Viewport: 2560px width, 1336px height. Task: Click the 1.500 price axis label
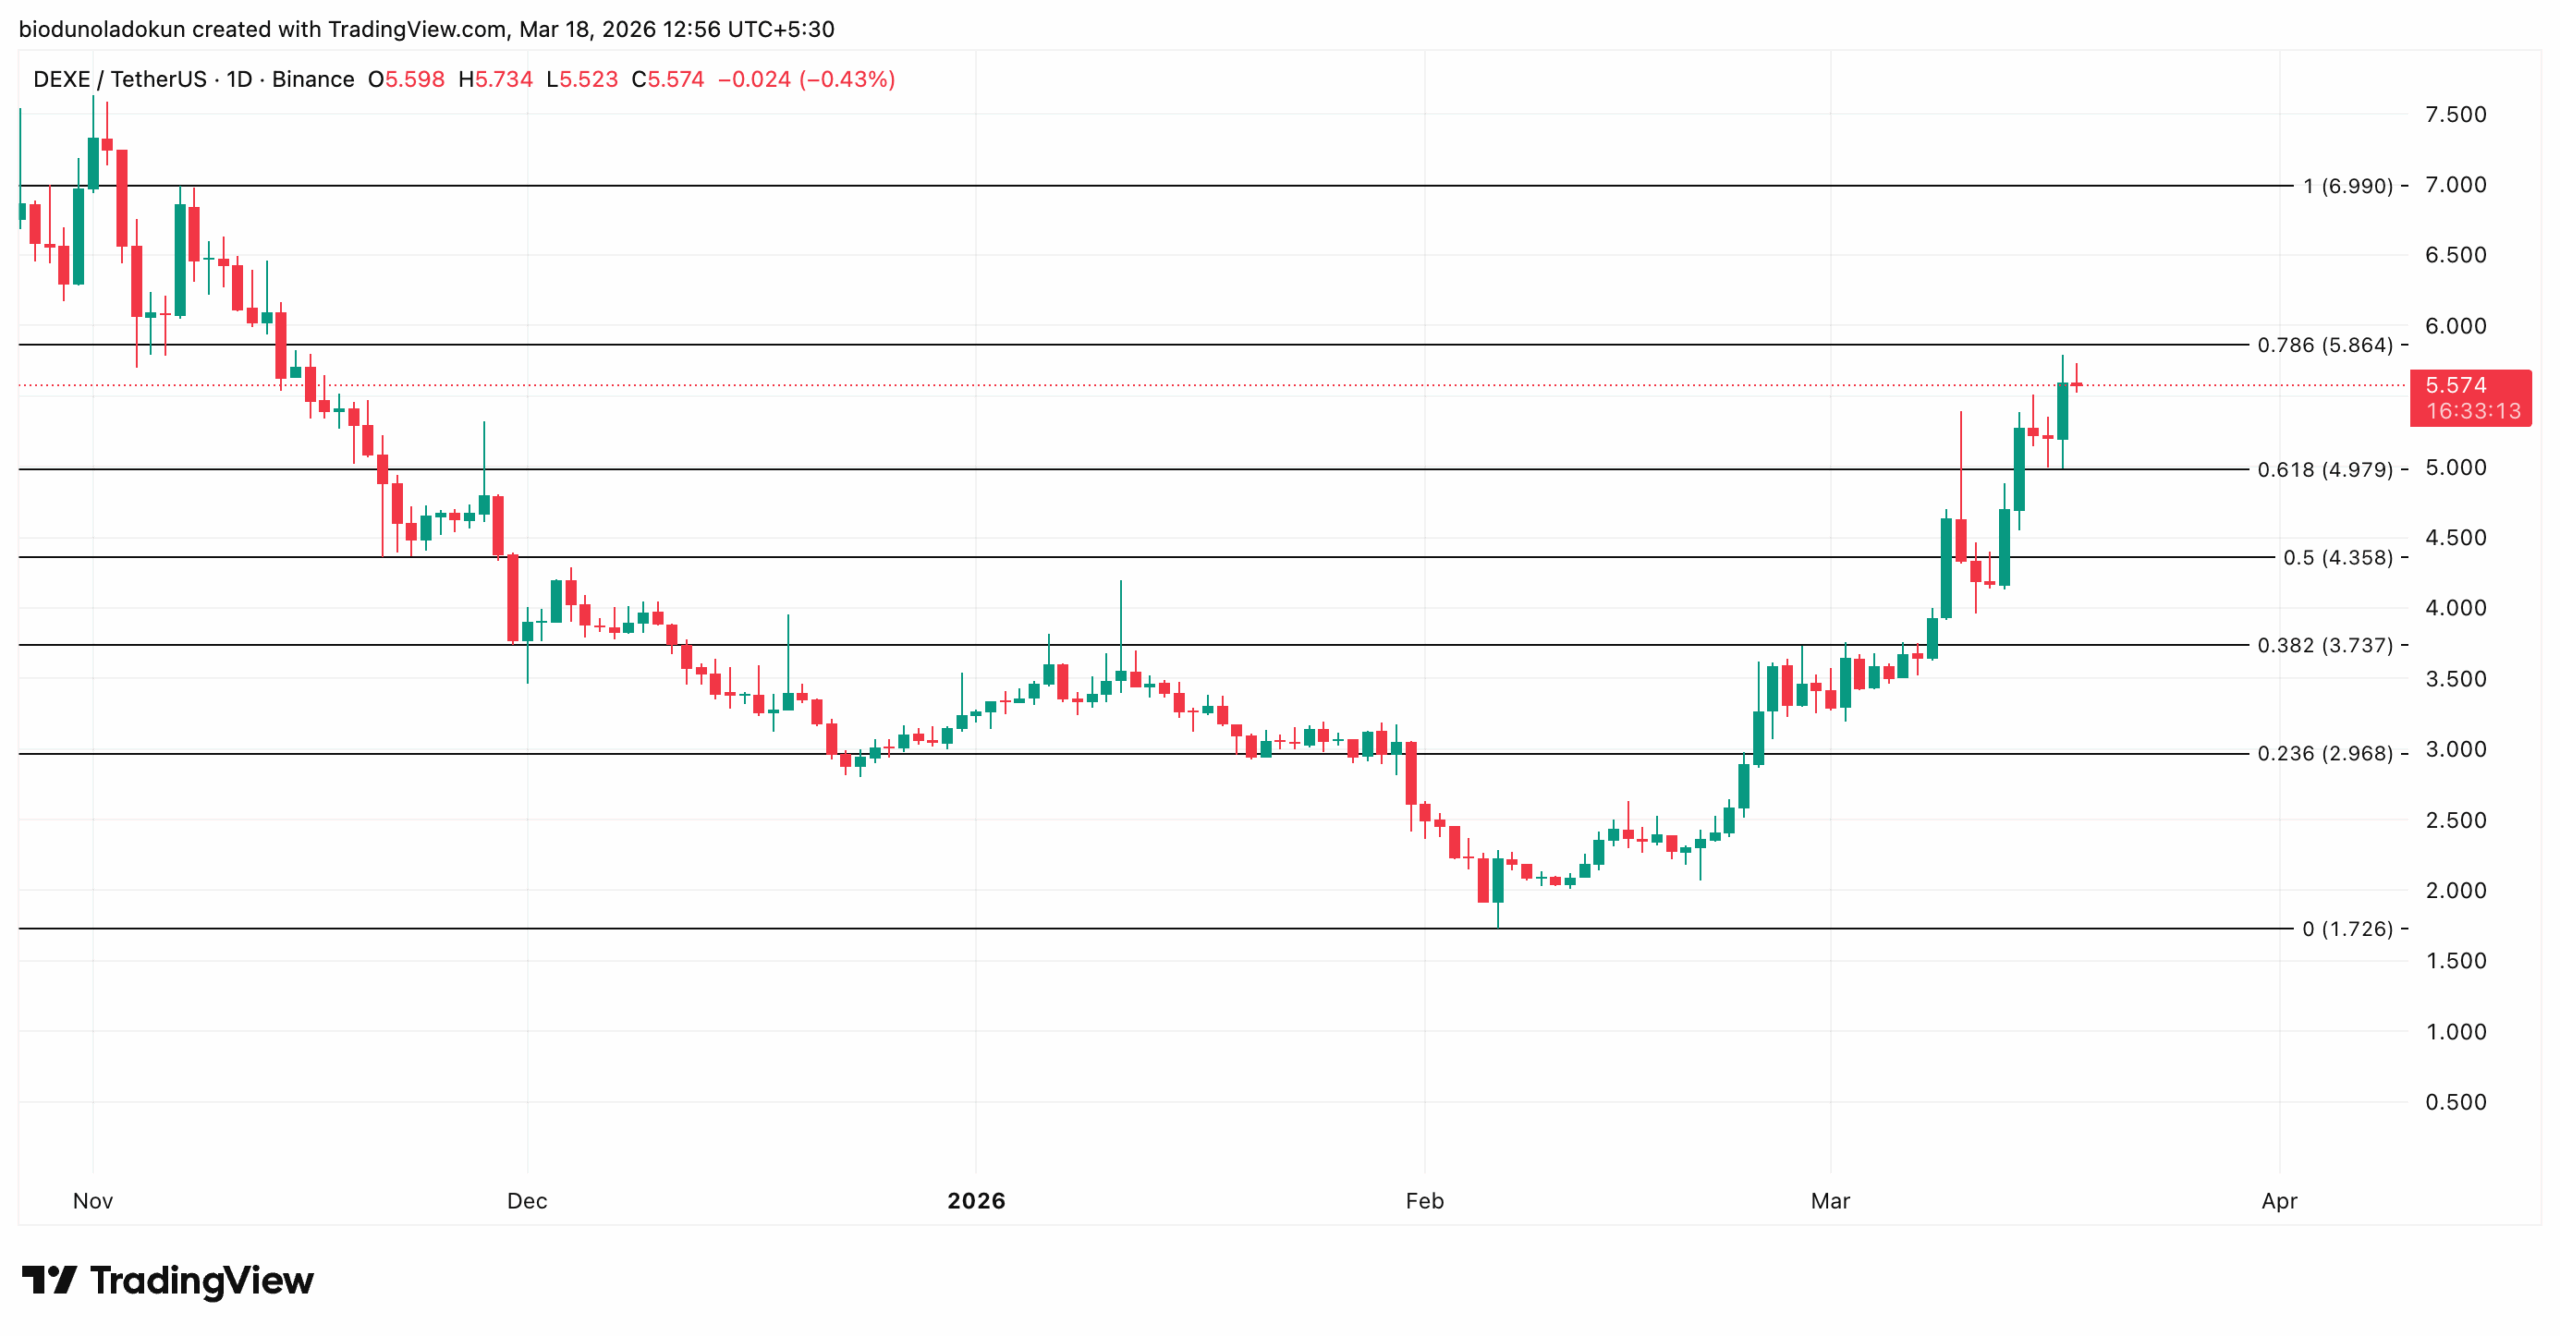click(x=2455, y=961)
